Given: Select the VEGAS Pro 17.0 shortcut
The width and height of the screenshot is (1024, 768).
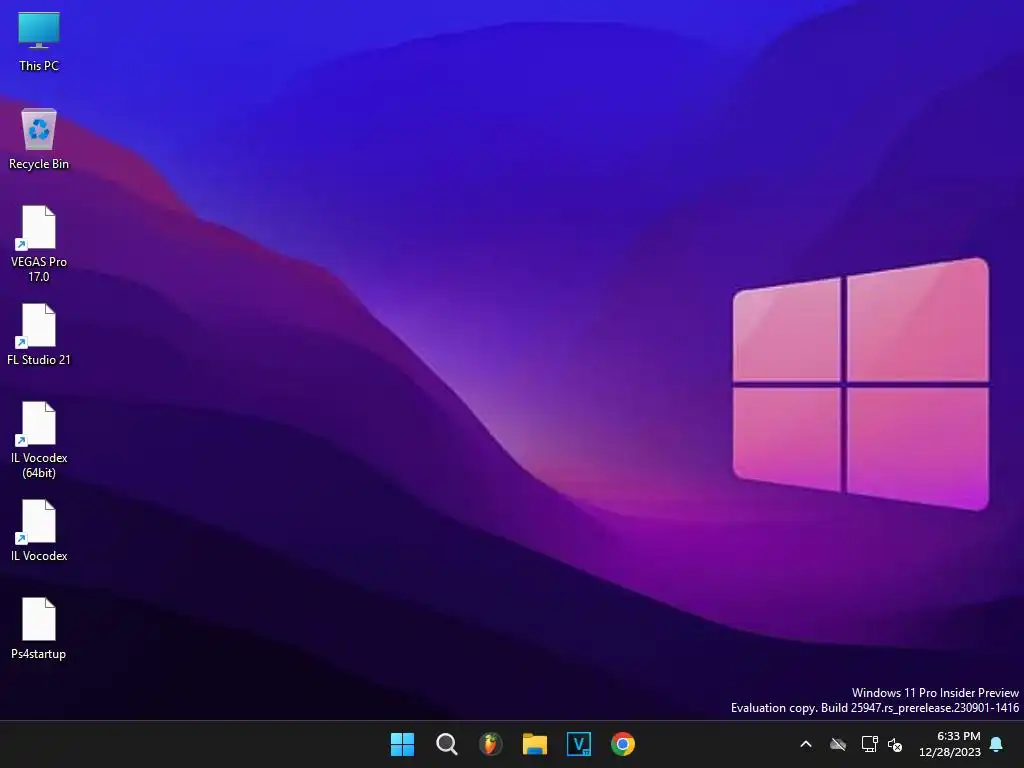Looking at the screenshot, I should (39, 244).
